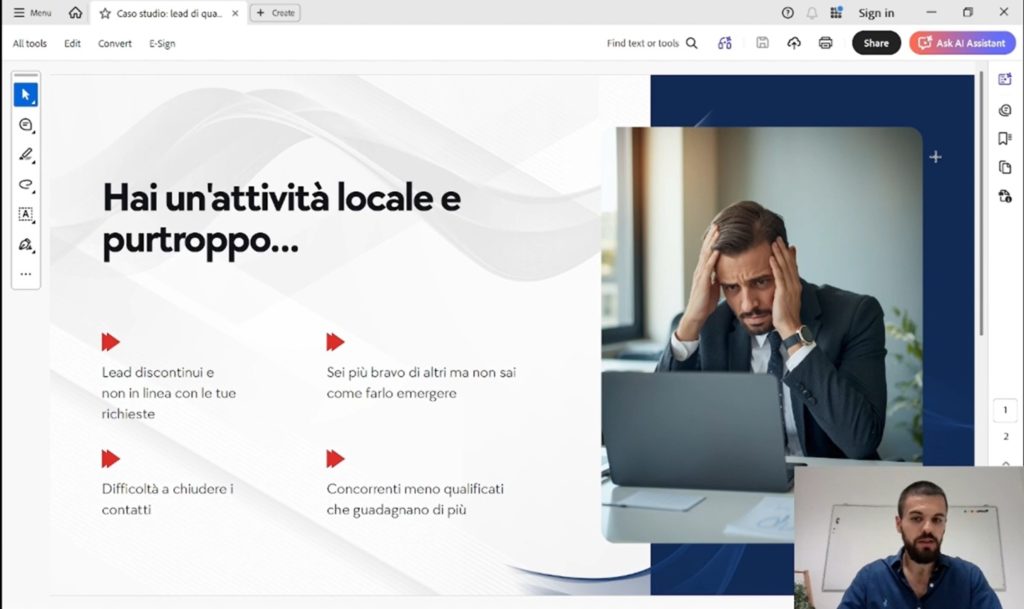Minimize the Acrobat window
The height and width of the screenshot is (609, 1024).
(931, 12)
